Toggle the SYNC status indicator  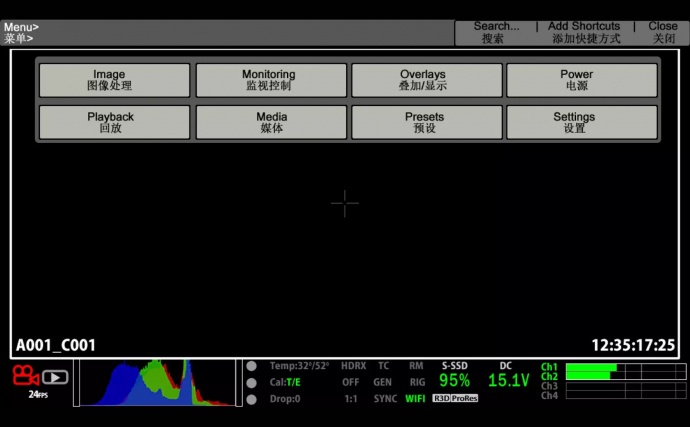coord(385,398)
